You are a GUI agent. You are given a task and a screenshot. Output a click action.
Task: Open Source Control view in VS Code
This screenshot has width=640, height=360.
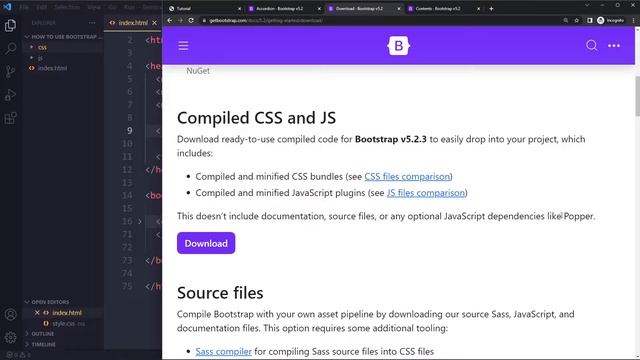pyautogui.click(x=10, y=72)
